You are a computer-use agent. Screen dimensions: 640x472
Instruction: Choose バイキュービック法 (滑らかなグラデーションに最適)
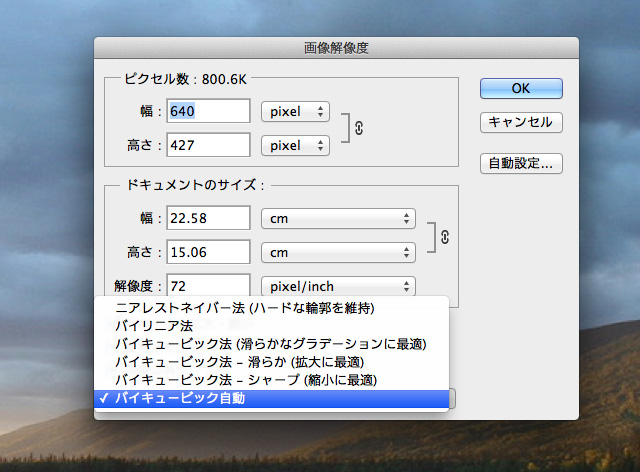[x=270, y=344]
